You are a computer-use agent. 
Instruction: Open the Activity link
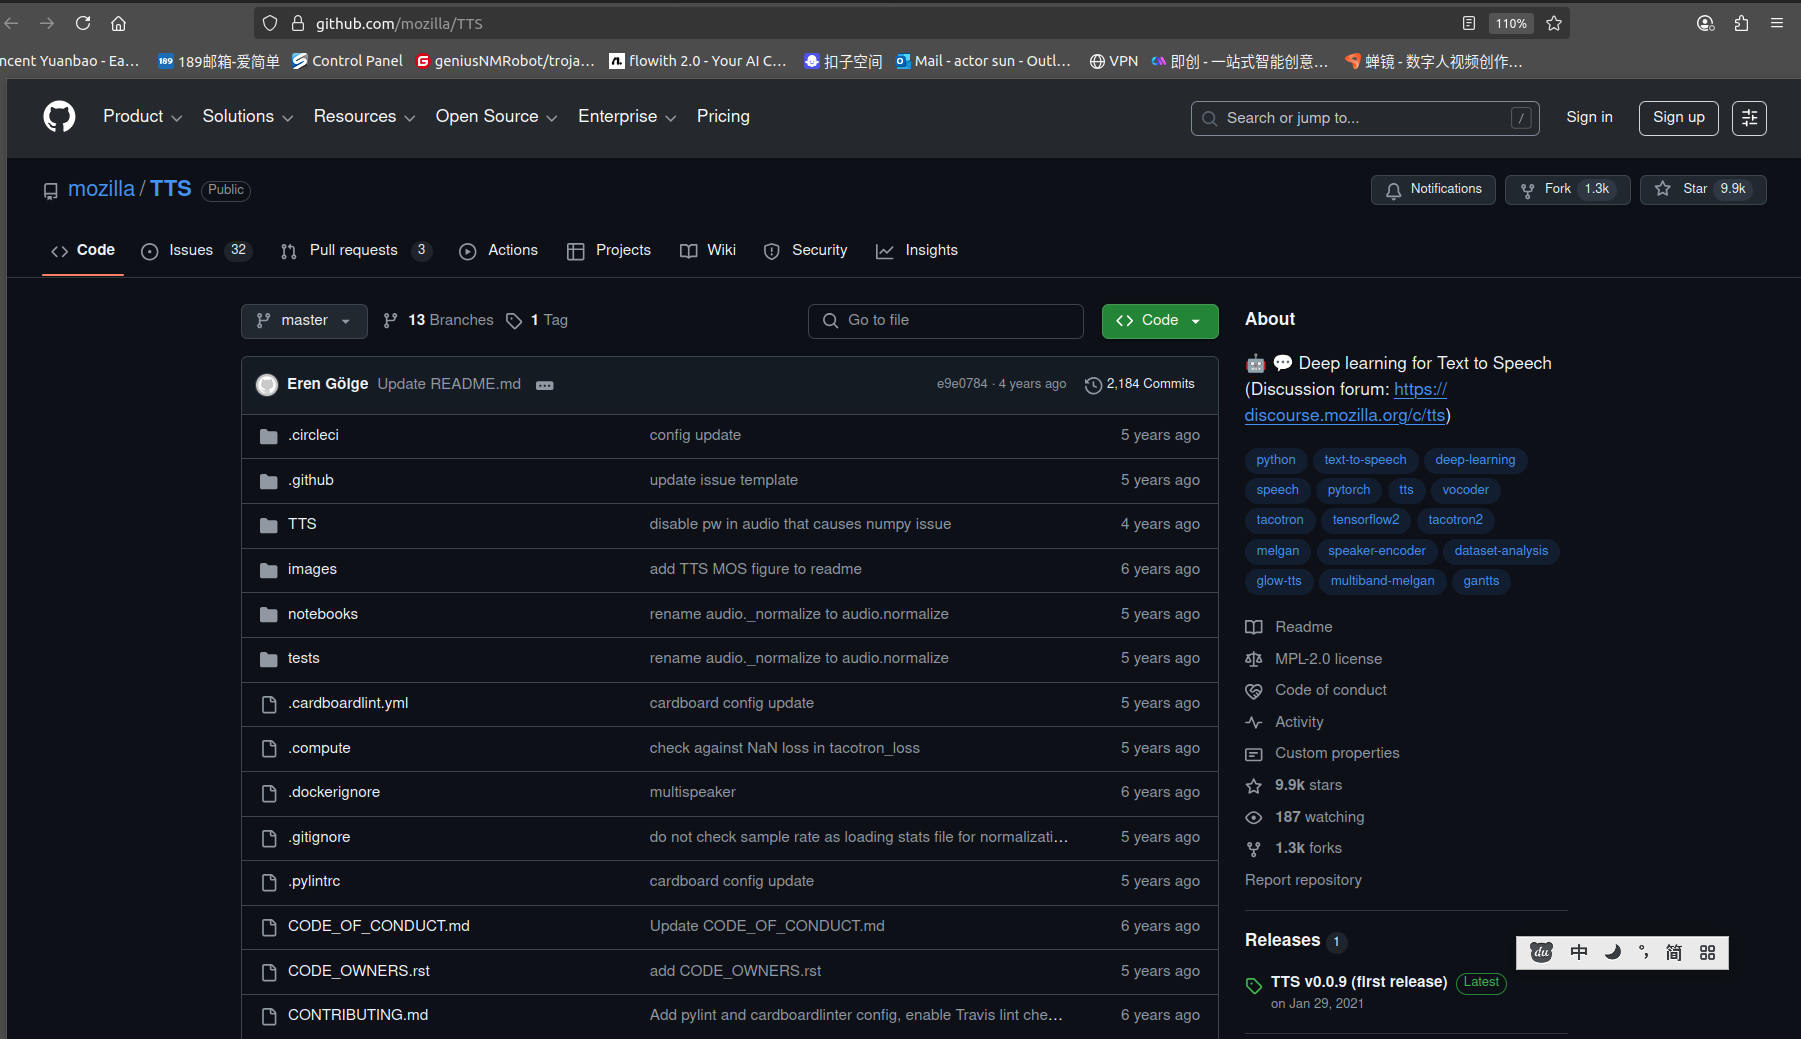(x=1284, y=722)
